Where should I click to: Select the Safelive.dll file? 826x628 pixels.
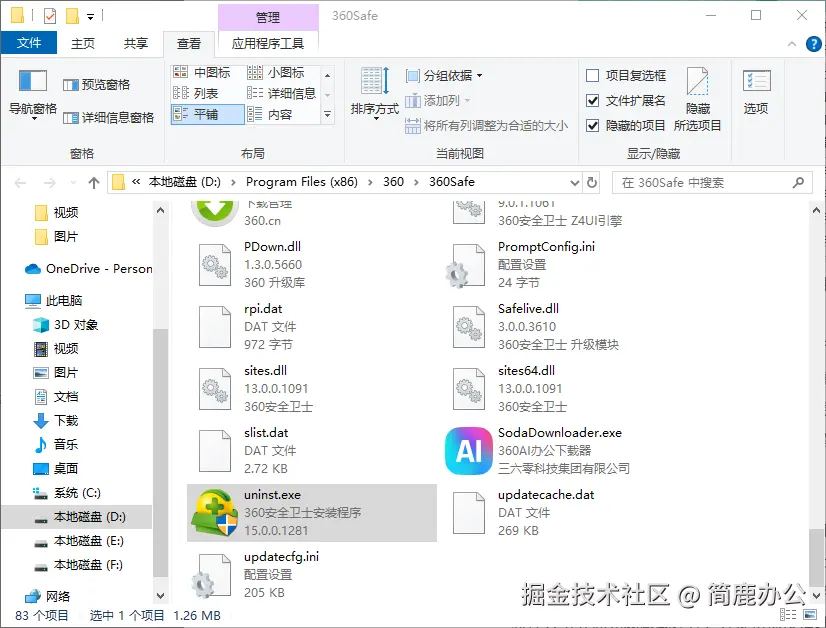(566, 327)
